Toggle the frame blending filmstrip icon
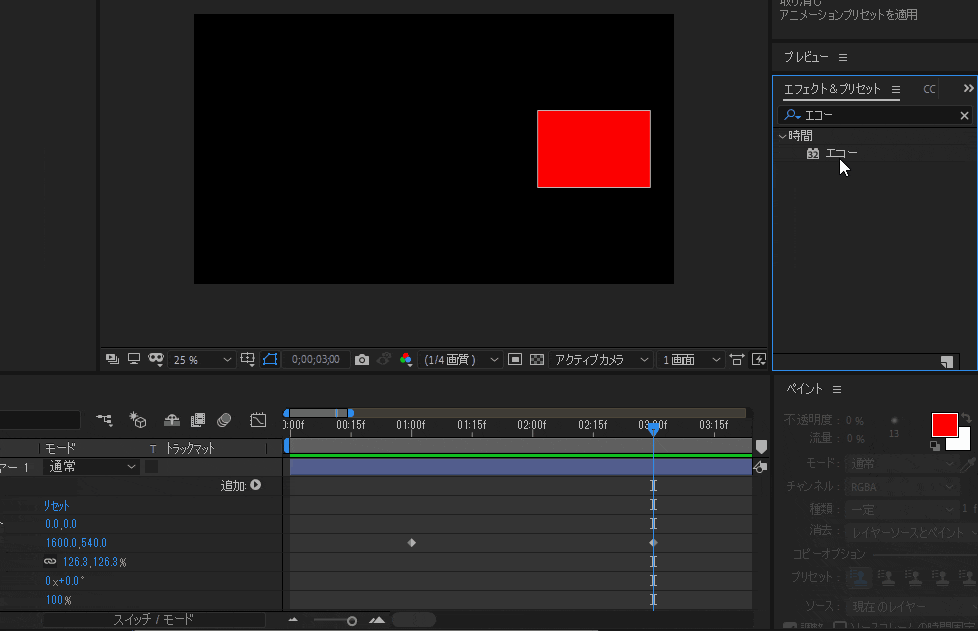978x631 pixels. coord(198,420)
